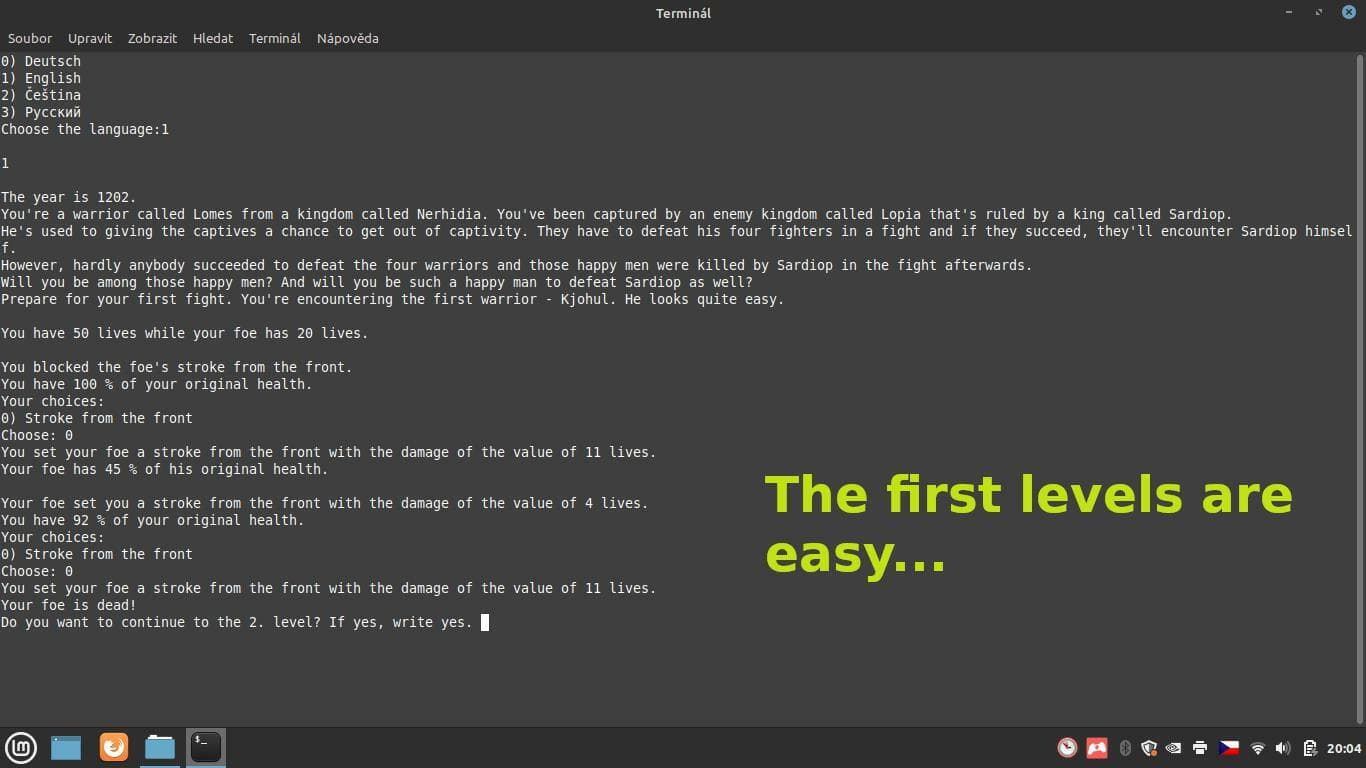Click "You blocked the foe's stroke" line
This screenshot has height=768, width=1366.
pos(177,367)
